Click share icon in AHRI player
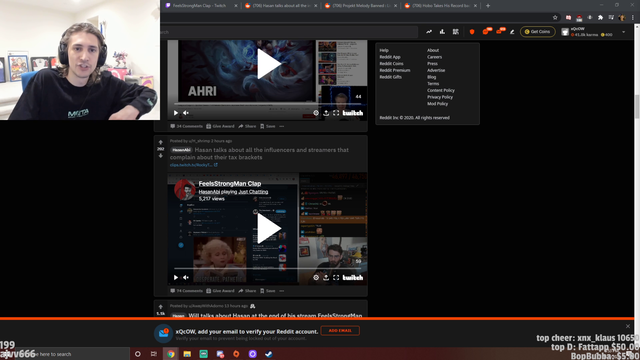640x360 pixels. 326,113
